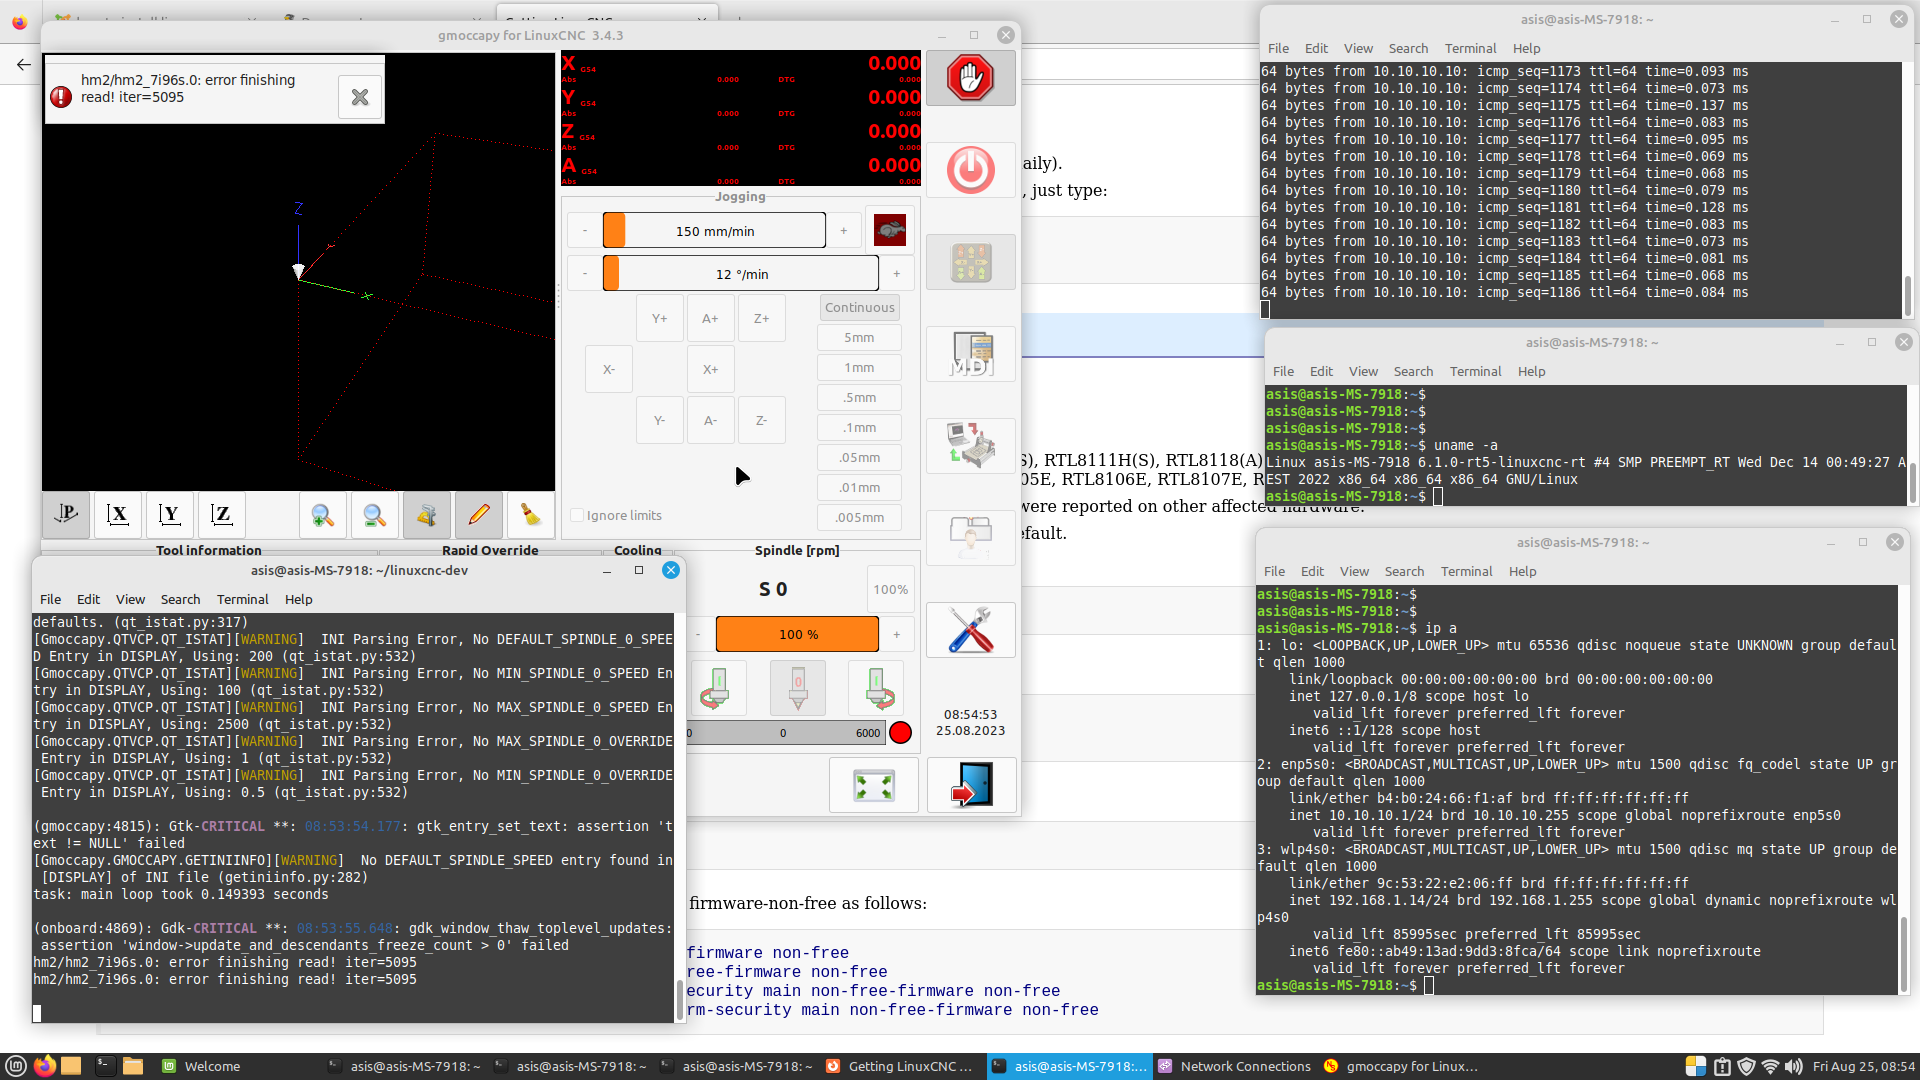Toggle the pencil tool path icon
This screenshot has width=1920, height=1080.
478,515
